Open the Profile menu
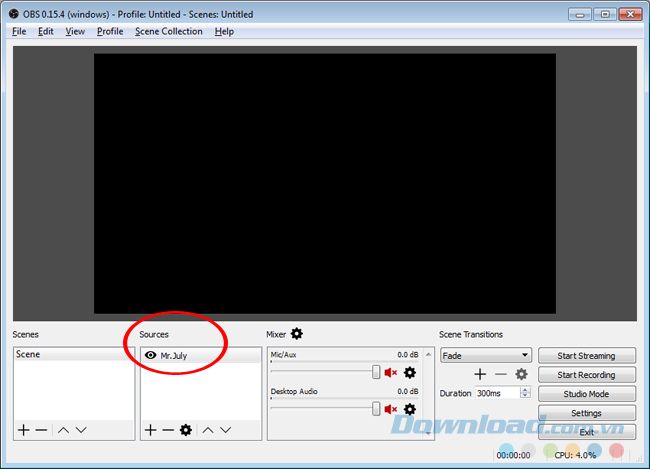Image resolution: width=650 pixels, height=469 pixels. coord(110,32)
